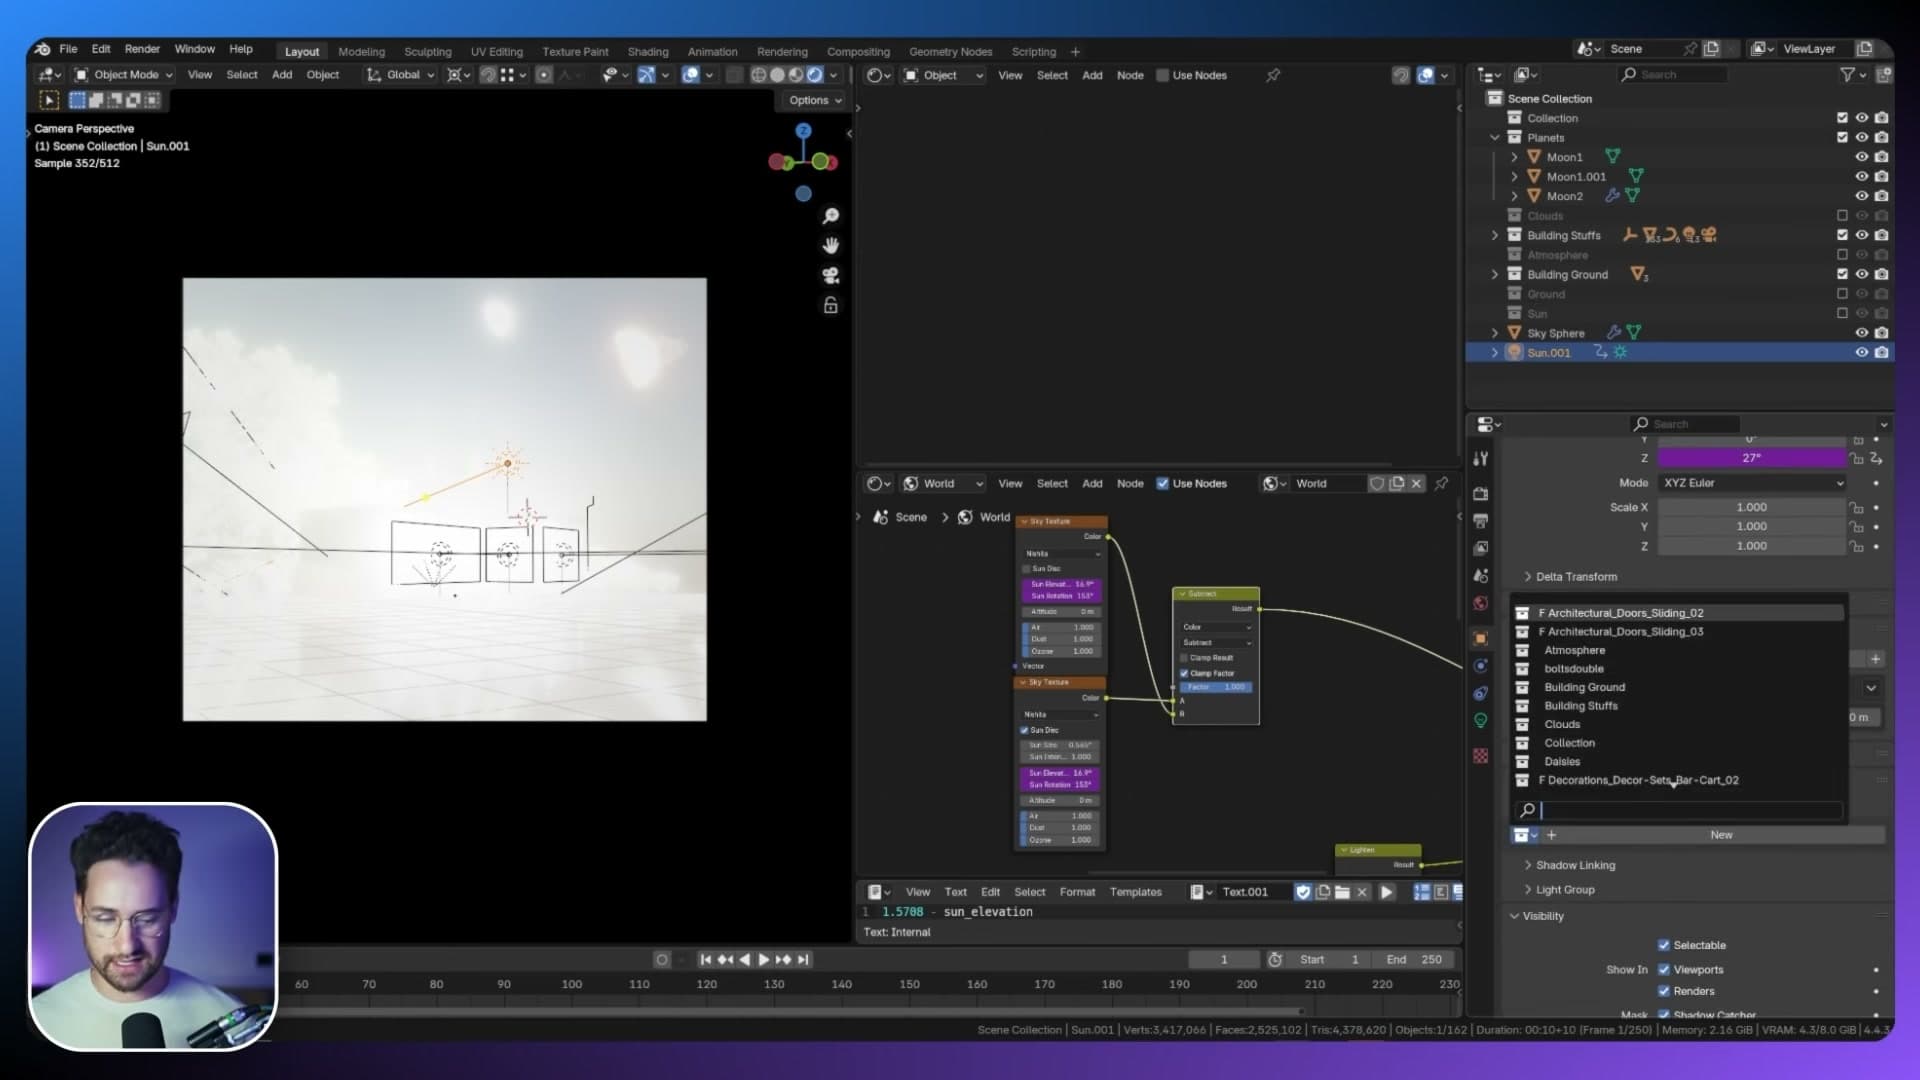Switch to wireframe viewport shading
Viewport: 1920px width, 1080px height.
pyautogui.click(x=759, y=75)
